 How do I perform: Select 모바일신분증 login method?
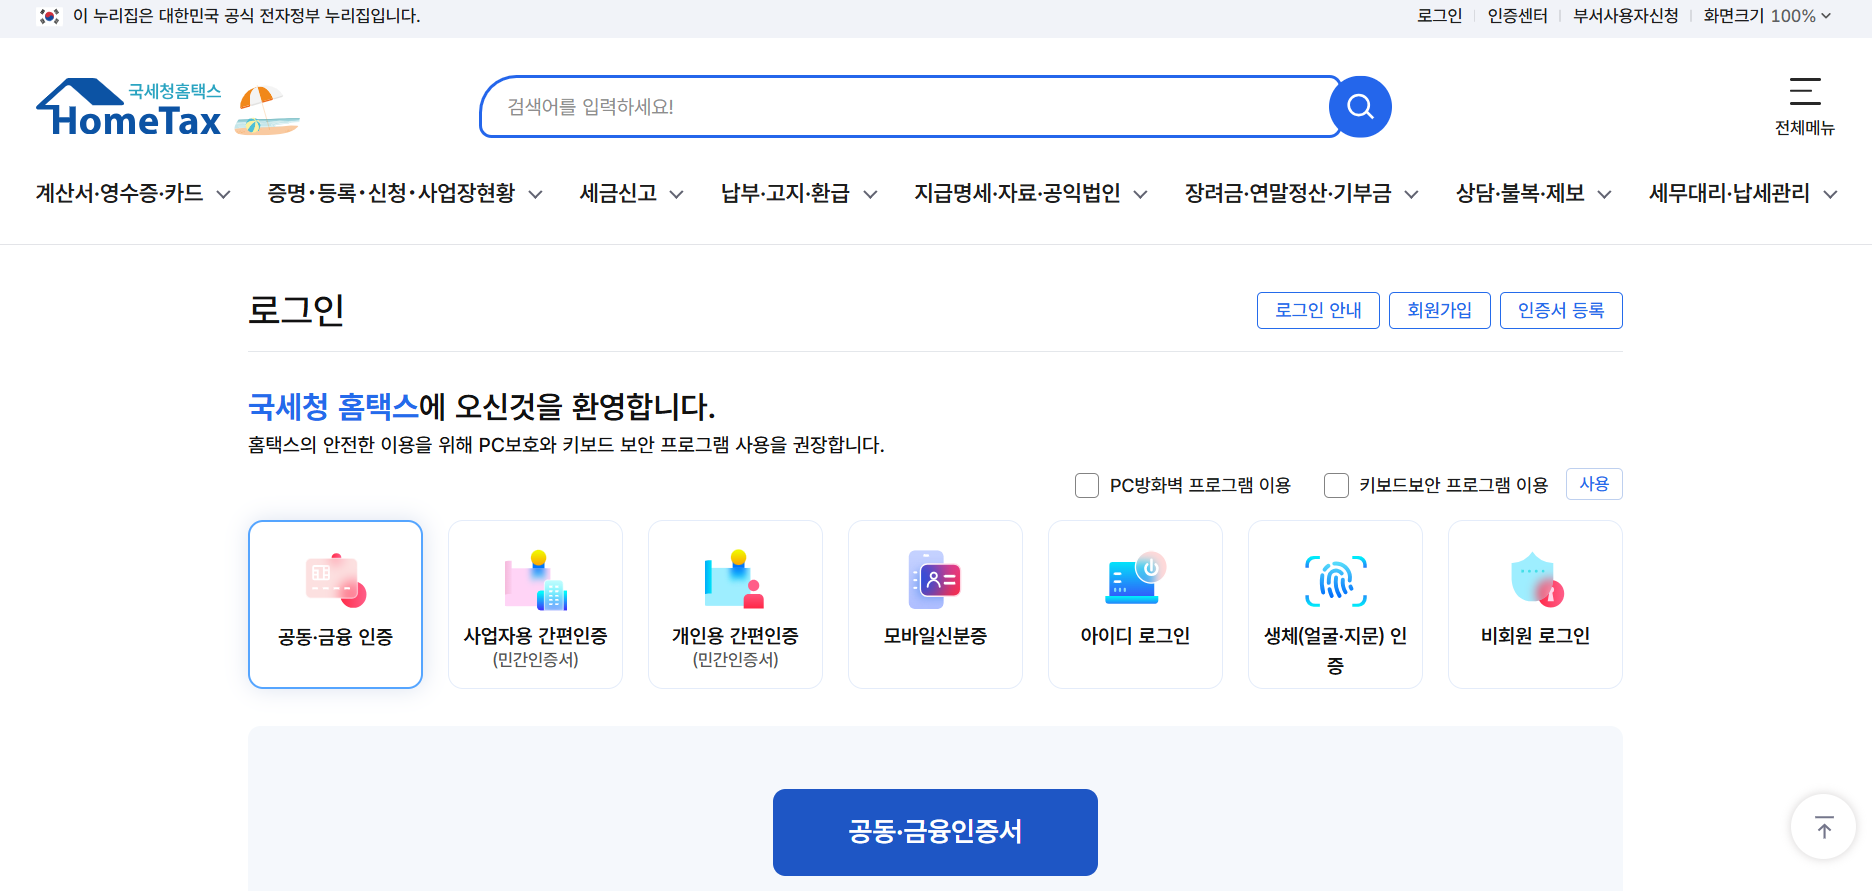tap(935, 604)
